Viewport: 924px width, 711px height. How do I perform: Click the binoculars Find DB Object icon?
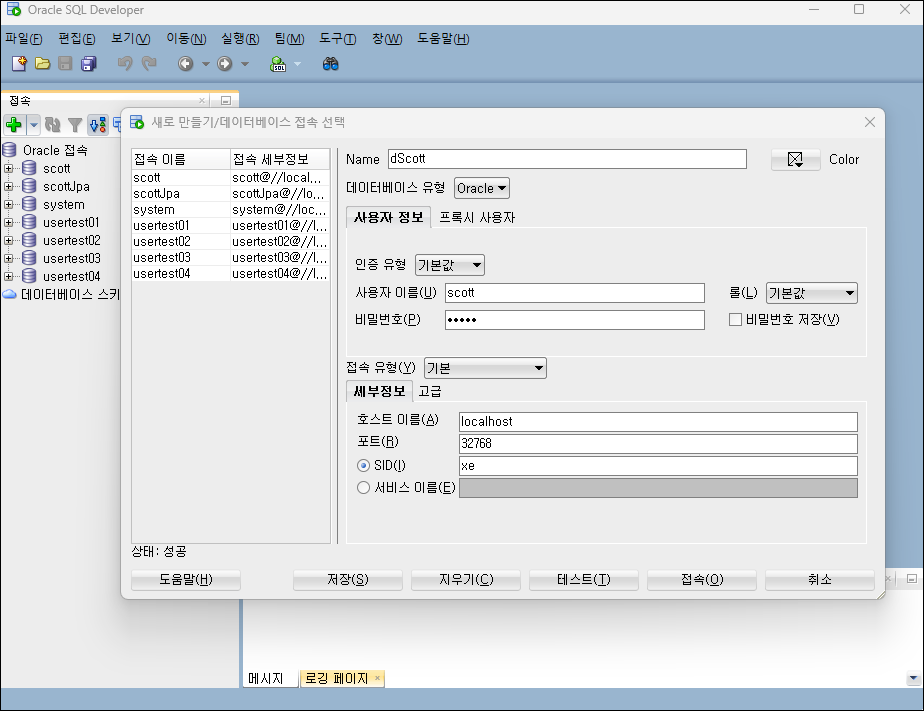[x=331, y=64]
